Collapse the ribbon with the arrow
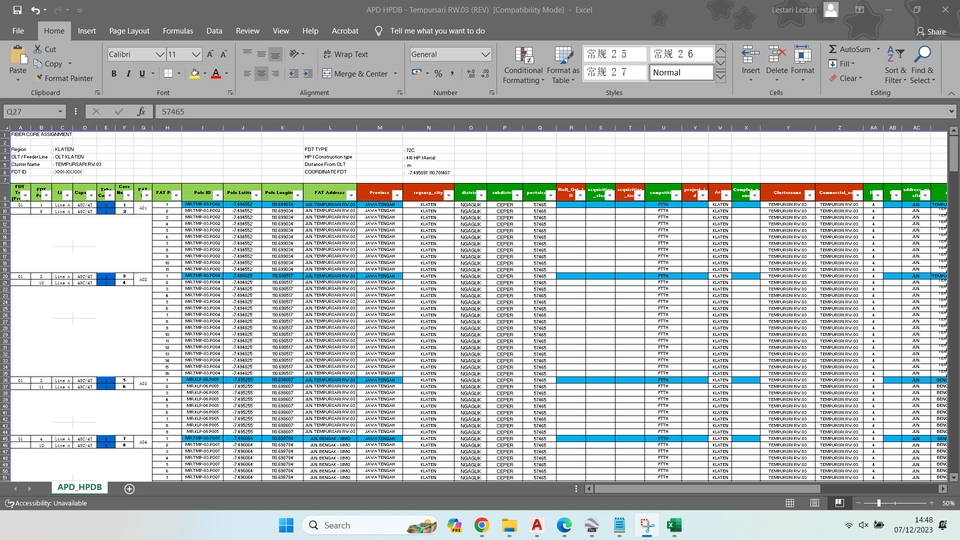 (x=951, y=93)
